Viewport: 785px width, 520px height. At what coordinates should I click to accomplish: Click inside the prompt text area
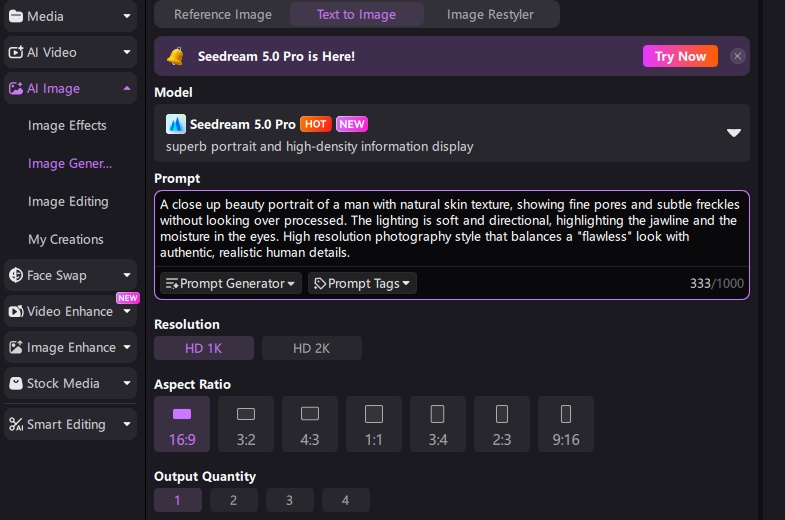452,228
